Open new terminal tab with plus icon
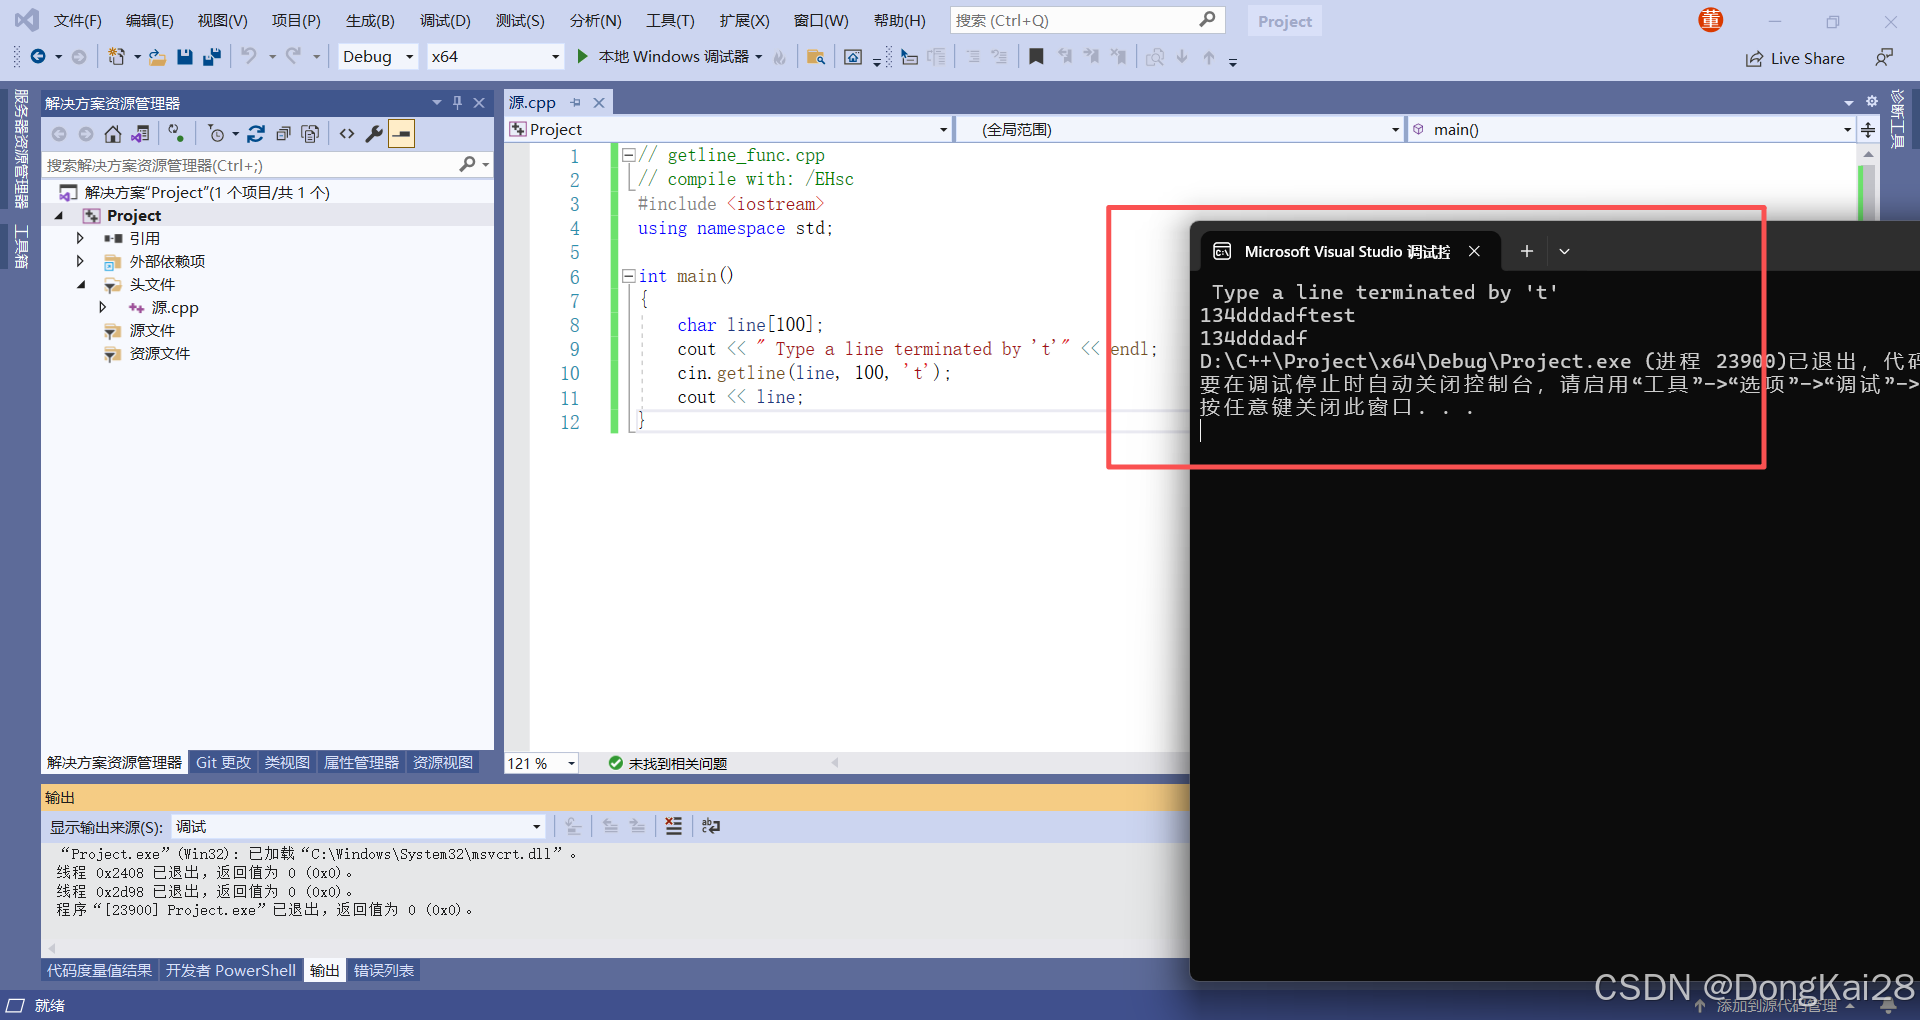The width and height of the screenshot is (1920, 1020). point(1527,252)
